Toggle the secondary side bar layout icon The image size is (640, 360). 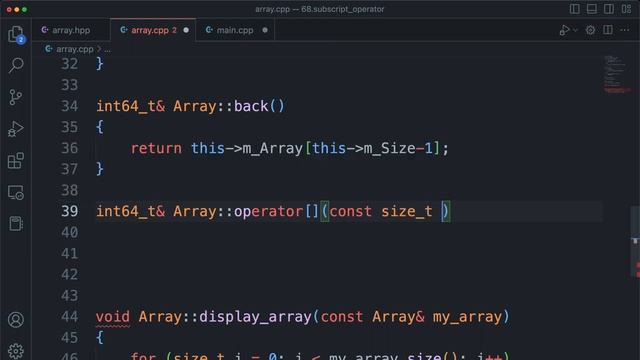pos(609,9)
